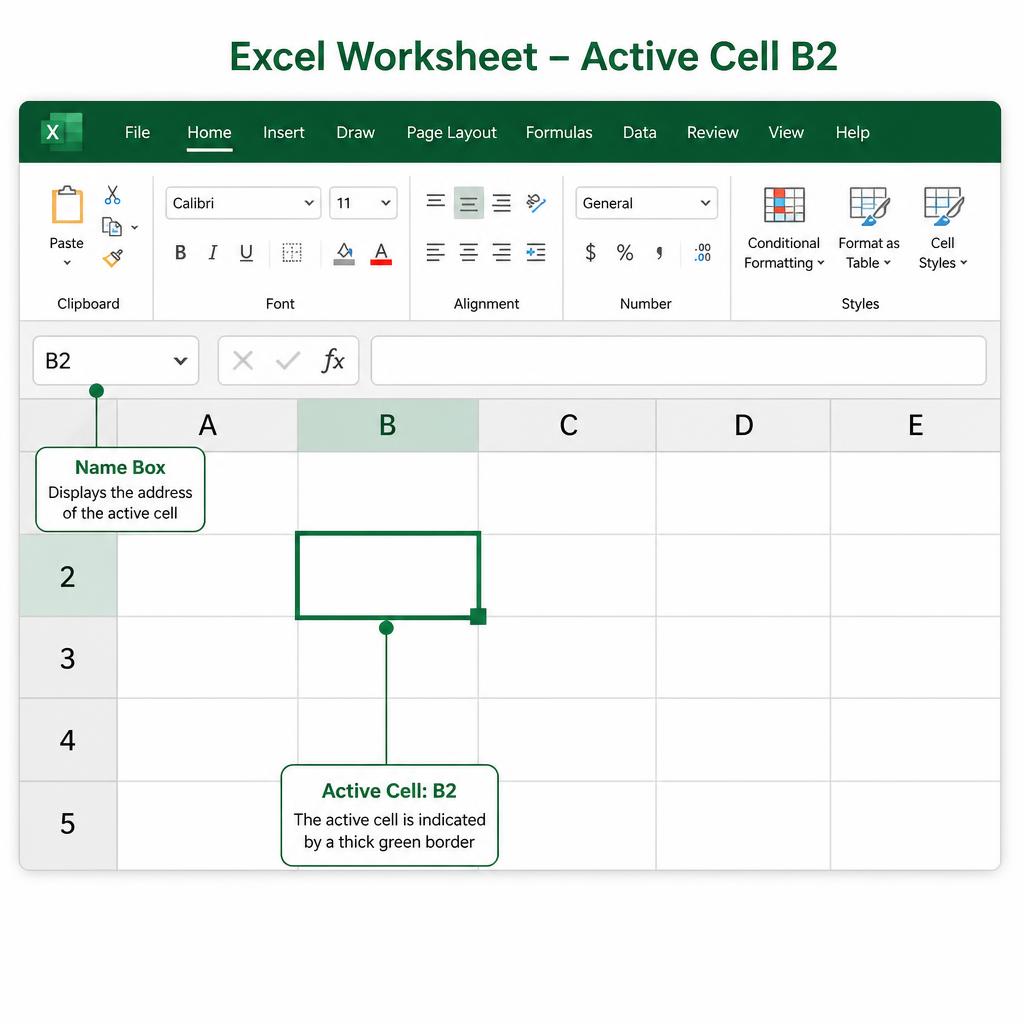Image resolution: width=1024 pixels, height=1024 pixels.
Task: Select the Format Painter brush
Action: click(113, 259)
